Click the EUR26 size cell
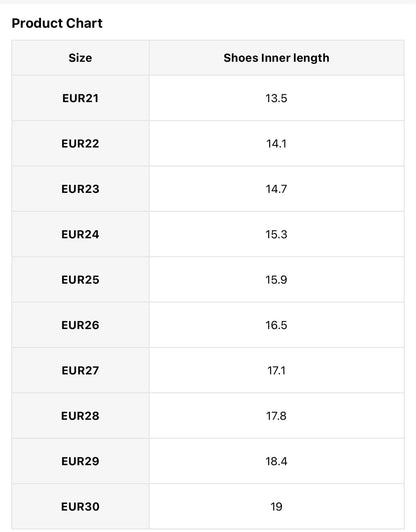 (x=80, y=325)
